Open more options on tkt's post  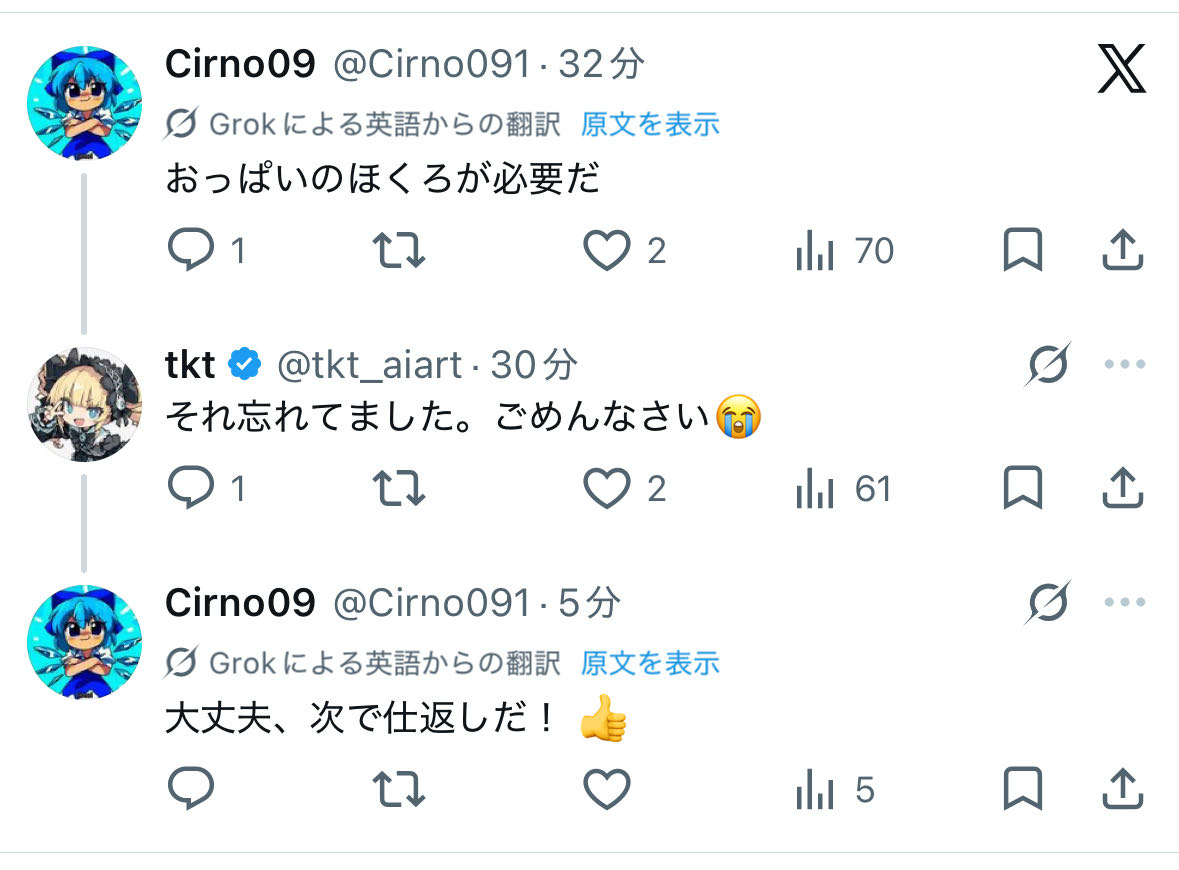coord(1124,365)
